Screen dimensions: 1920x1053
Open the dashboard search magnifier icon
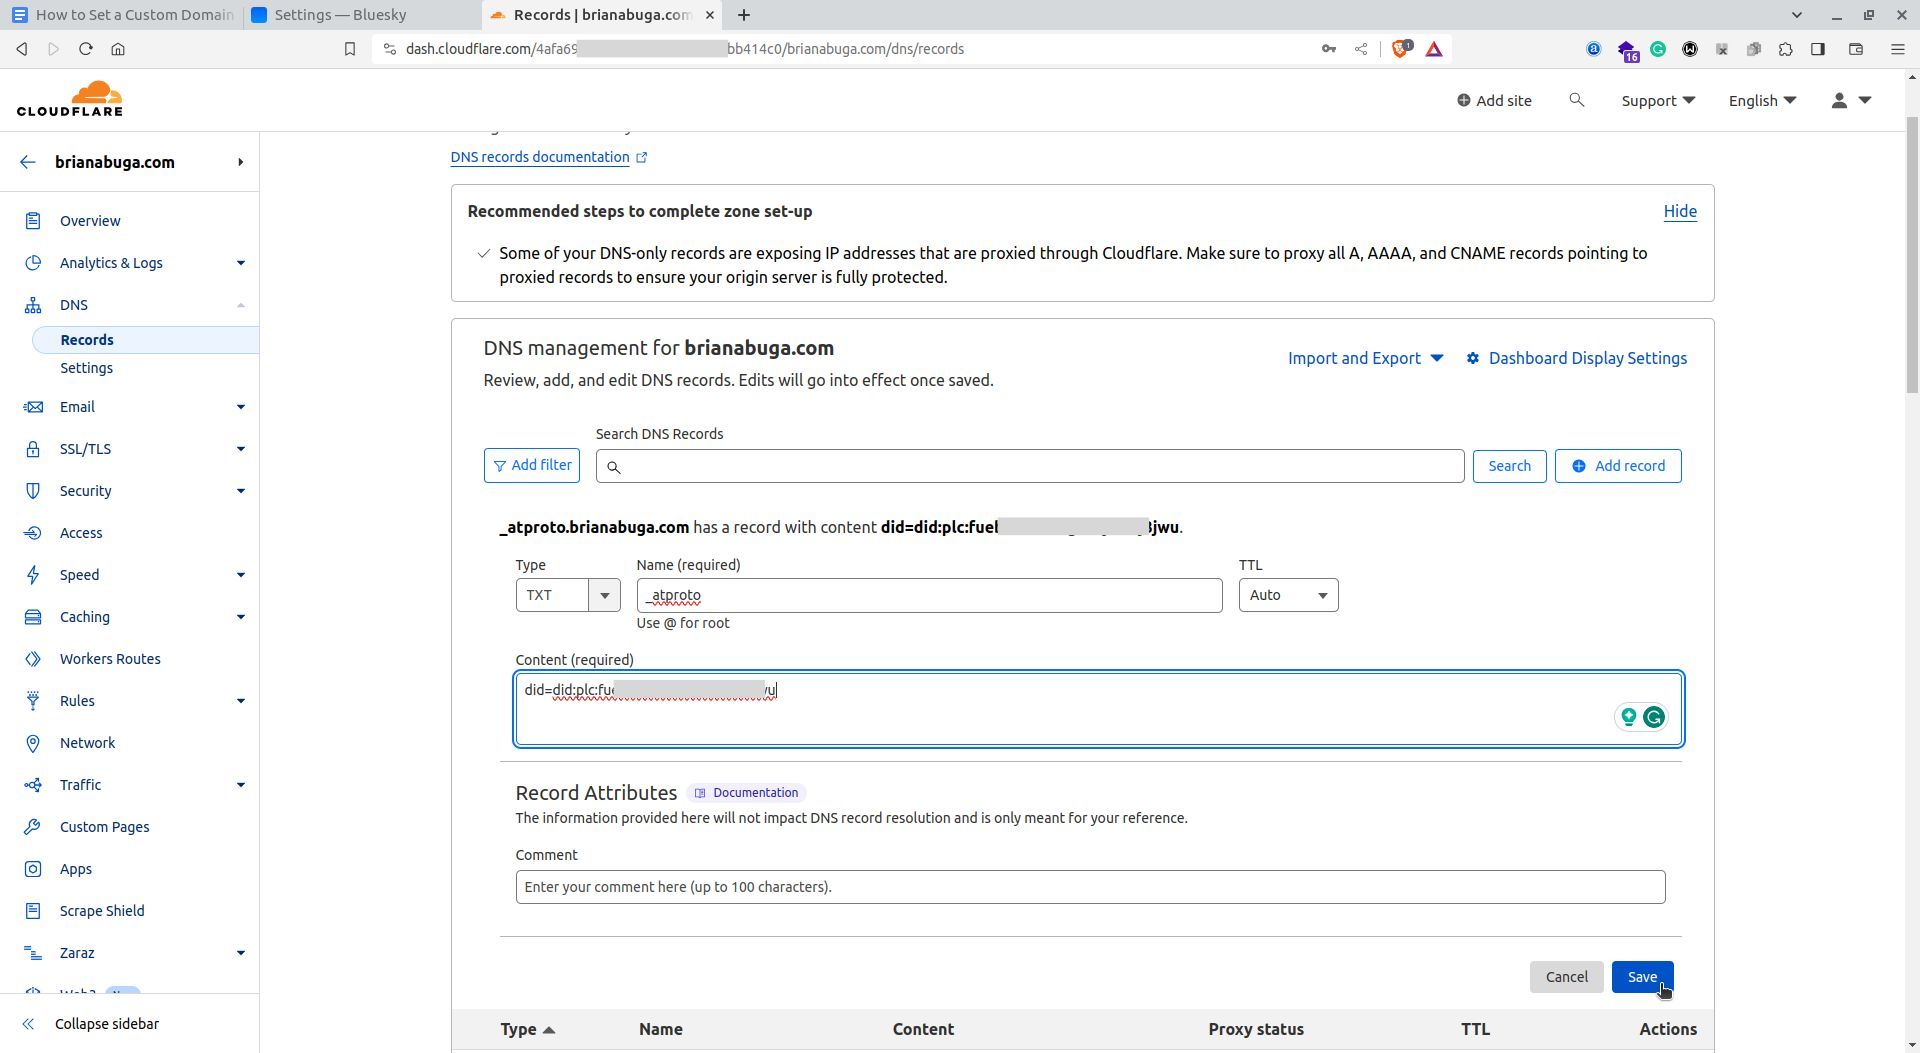(1576, 100)
